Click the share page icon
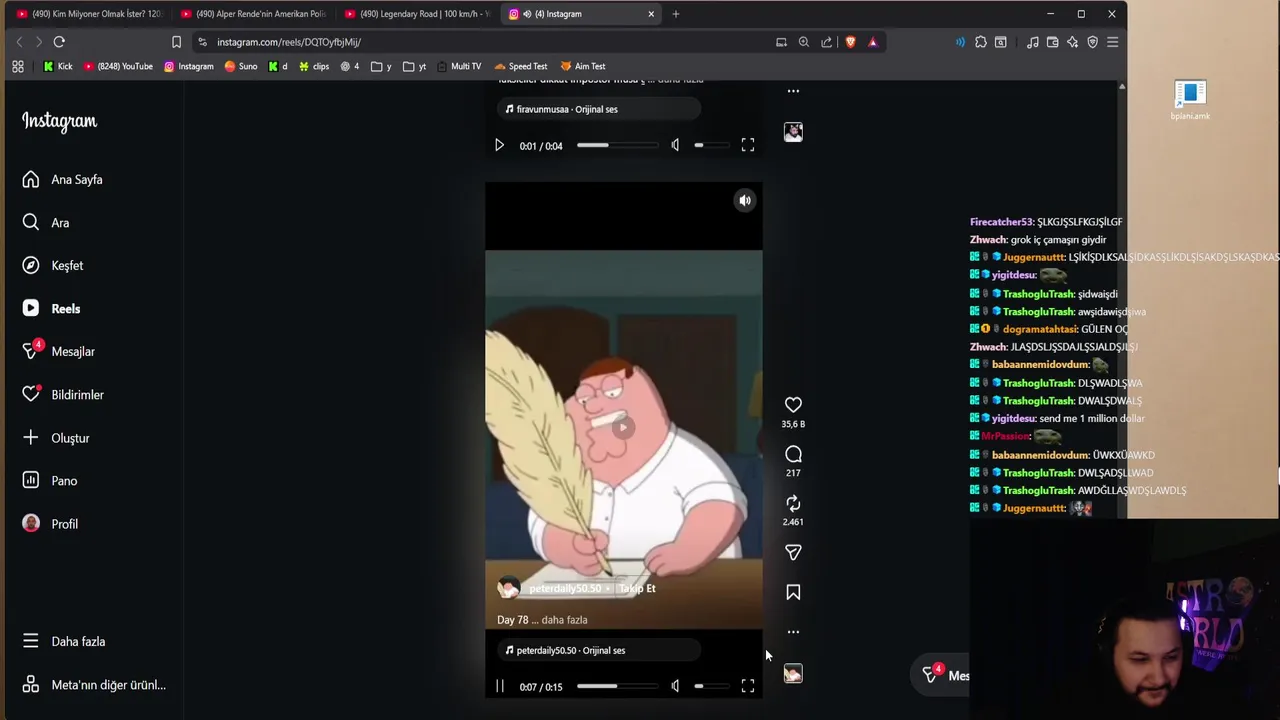Image resolution: width=1280 pixels, height=720 pixels. coord(827,42)
